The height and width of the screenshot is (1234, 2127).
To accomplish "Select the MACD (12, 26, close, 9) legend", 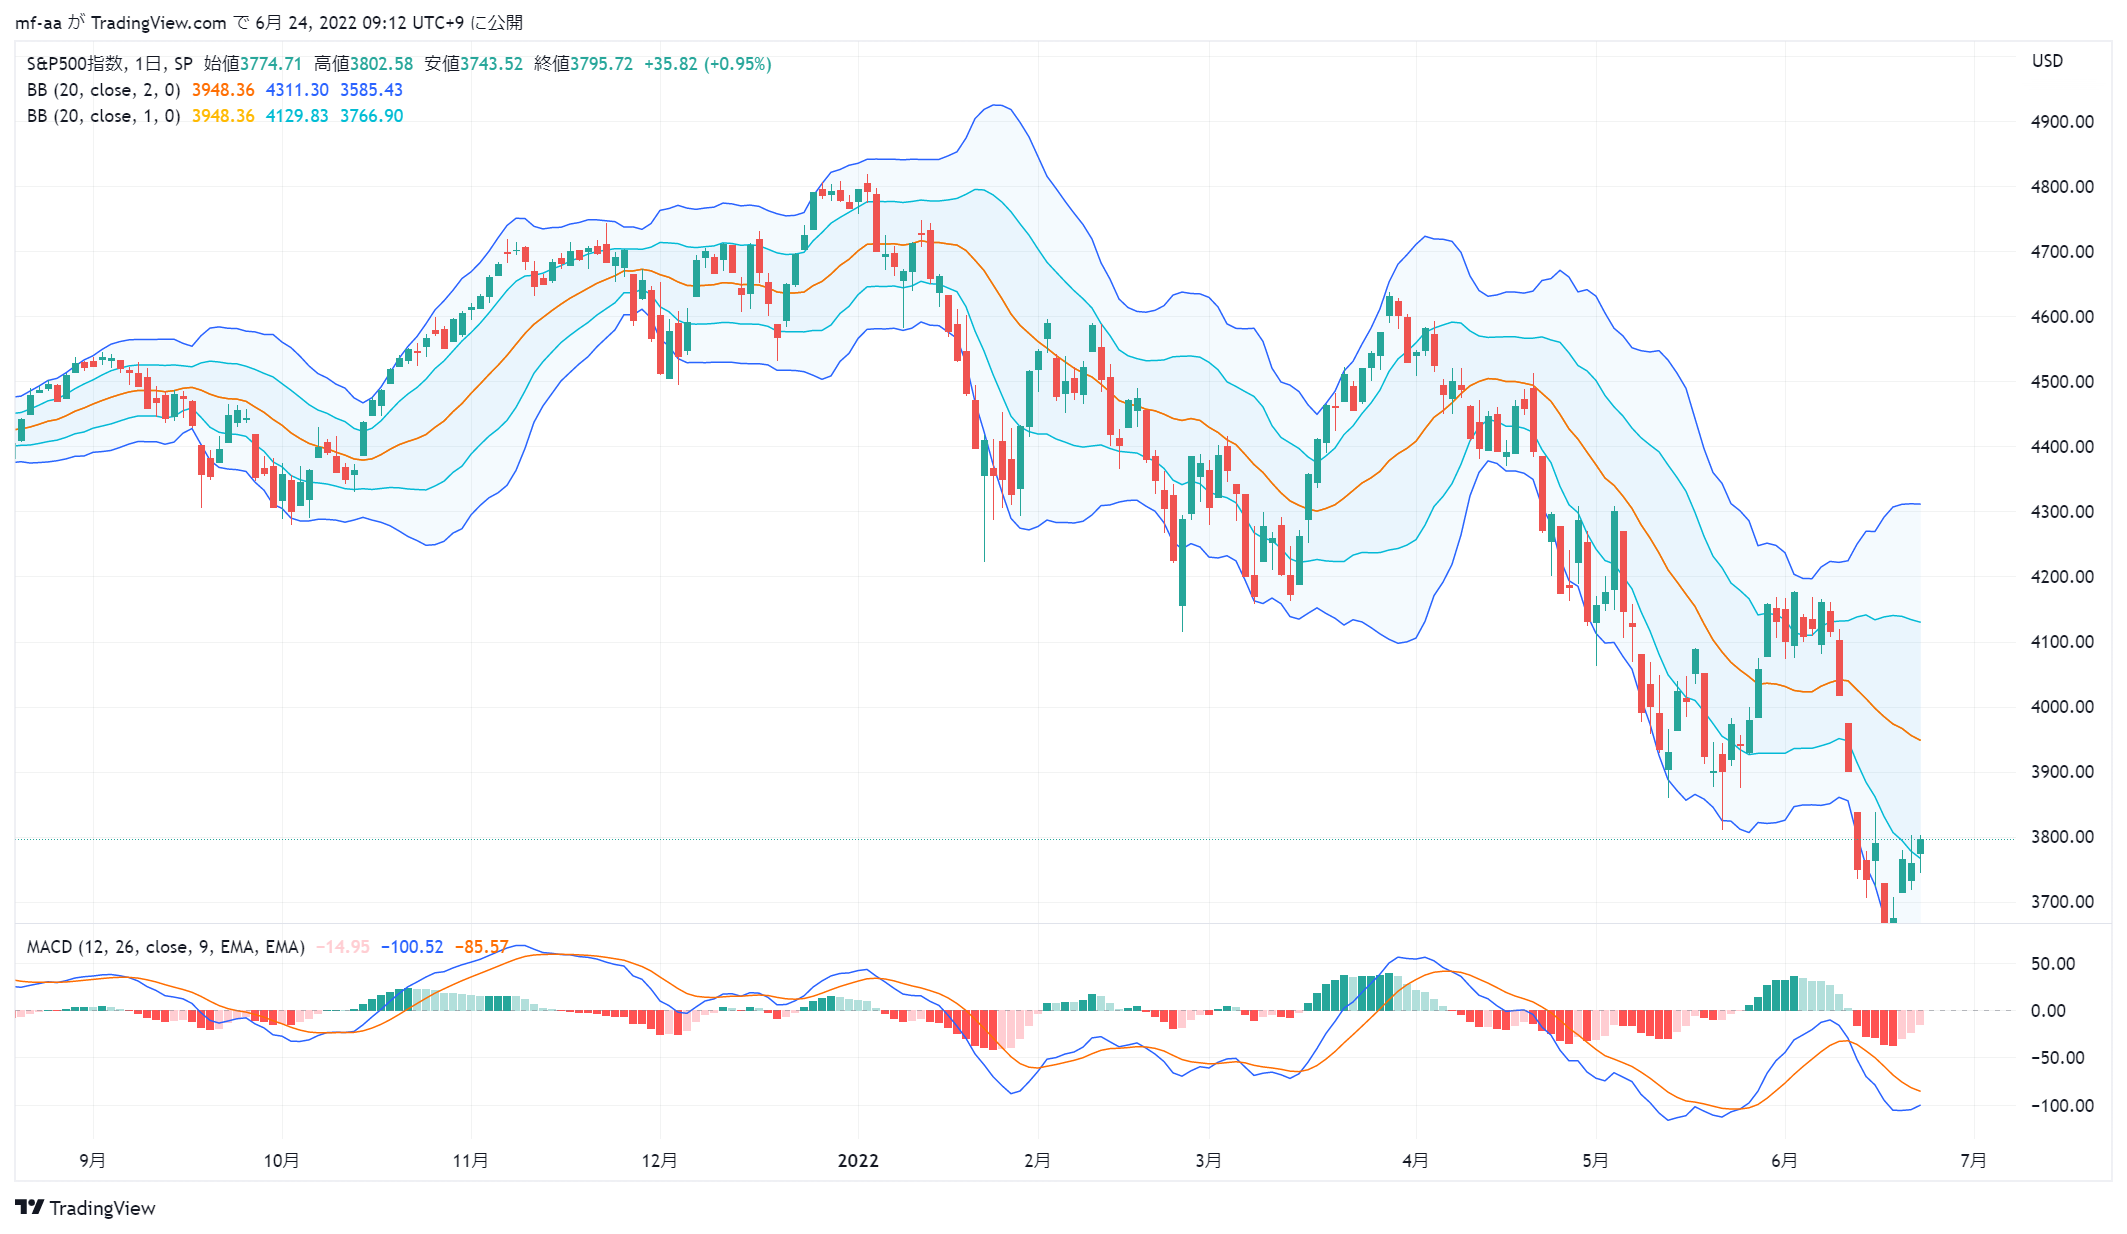I will click(165, 947).
